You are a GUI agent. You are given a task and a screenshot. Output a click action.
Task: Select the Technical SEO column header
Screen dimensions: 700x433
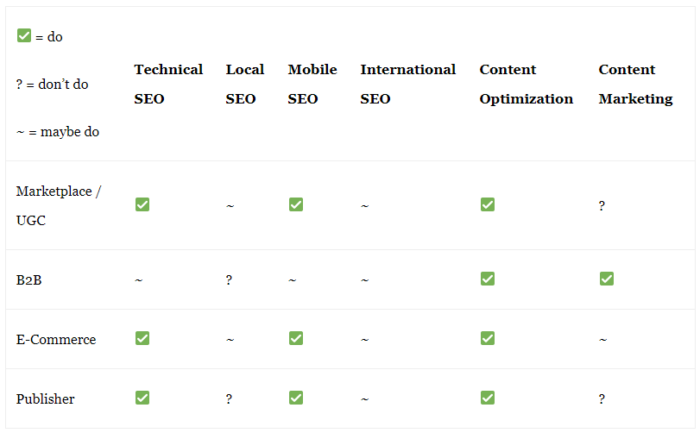click(168, 84)
